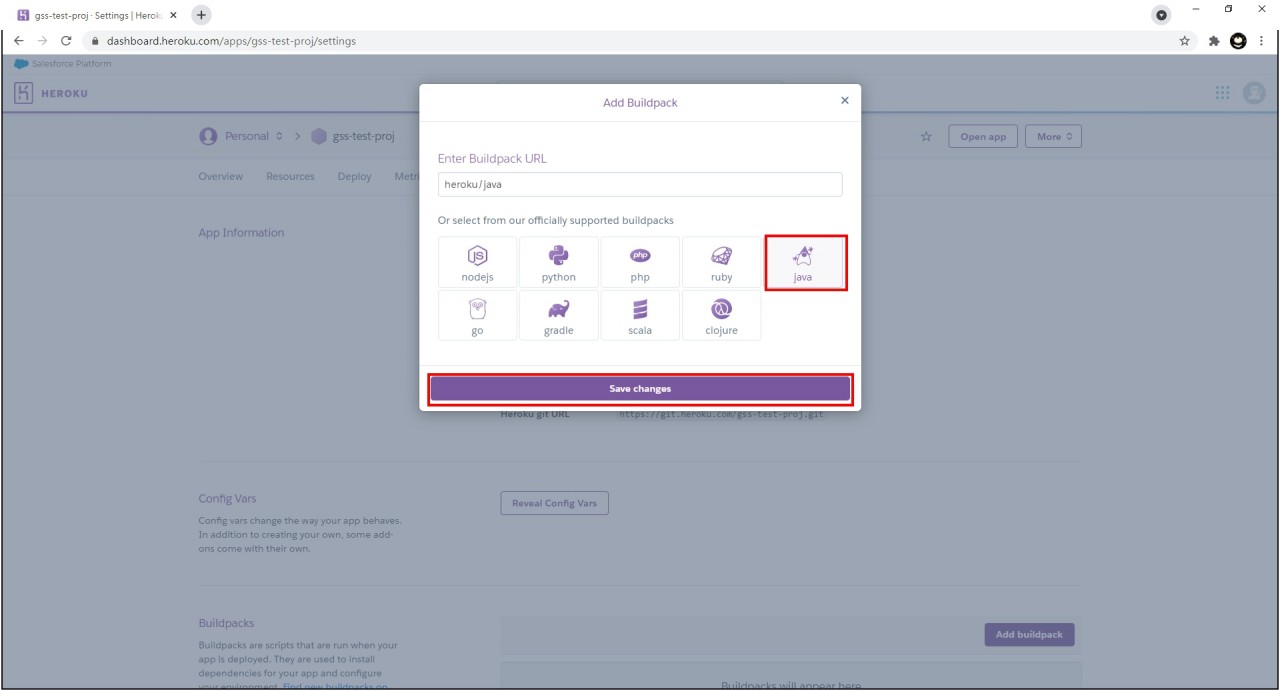This screenshot has height=691, width=1280.
Task: Open the apps grid menu
Action: [x=1222, y=93]
